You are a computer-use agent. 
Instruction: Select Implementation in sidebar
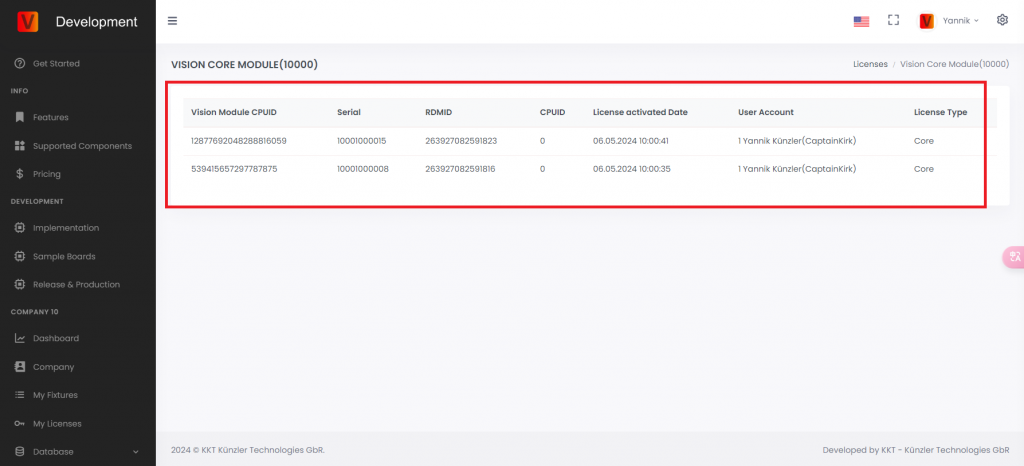pos(66,228)
